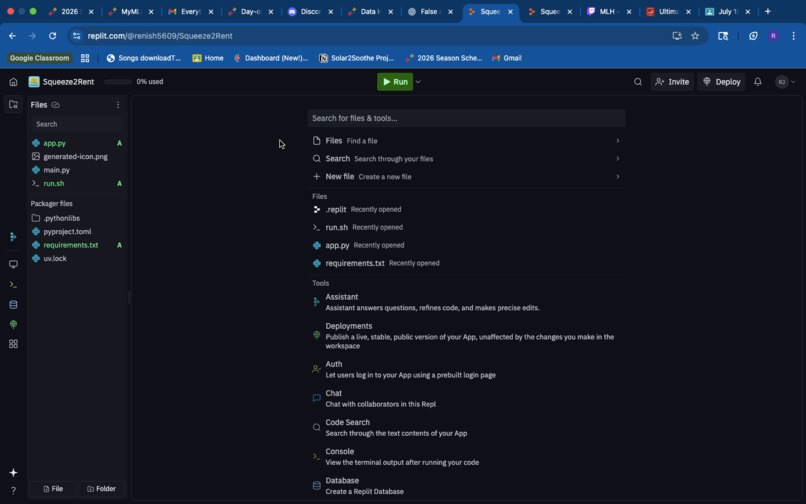Image resolution: width=806 pixels, height=504 pixels.
Task: Expand the Files Find a file row
Action: 466,140
